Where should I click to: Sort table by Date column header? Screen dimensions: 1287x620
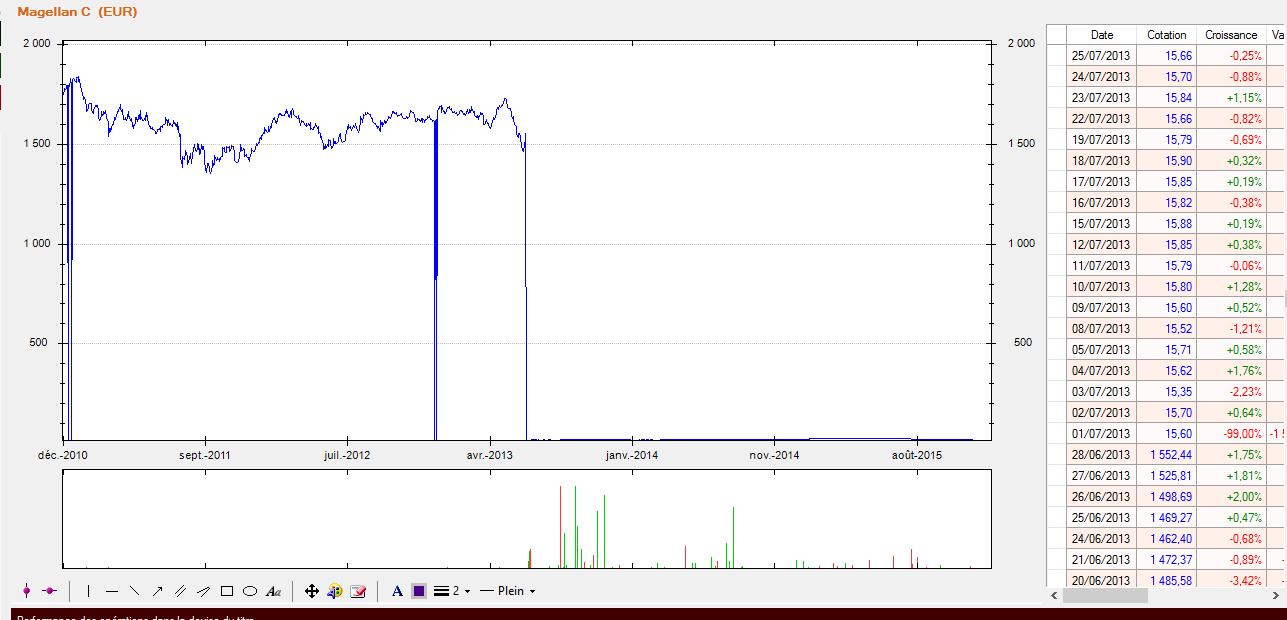[x=1101, y=35]
